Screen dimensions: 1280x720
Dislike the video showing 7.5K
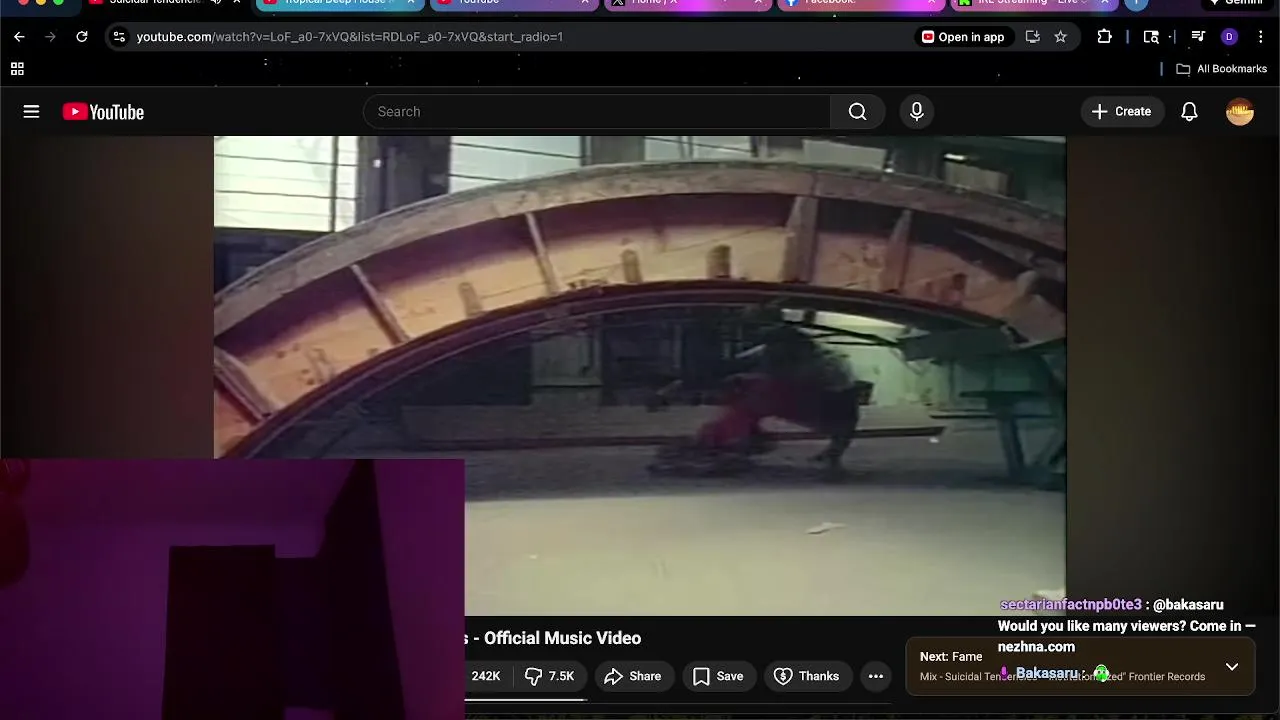pos(550,677)
